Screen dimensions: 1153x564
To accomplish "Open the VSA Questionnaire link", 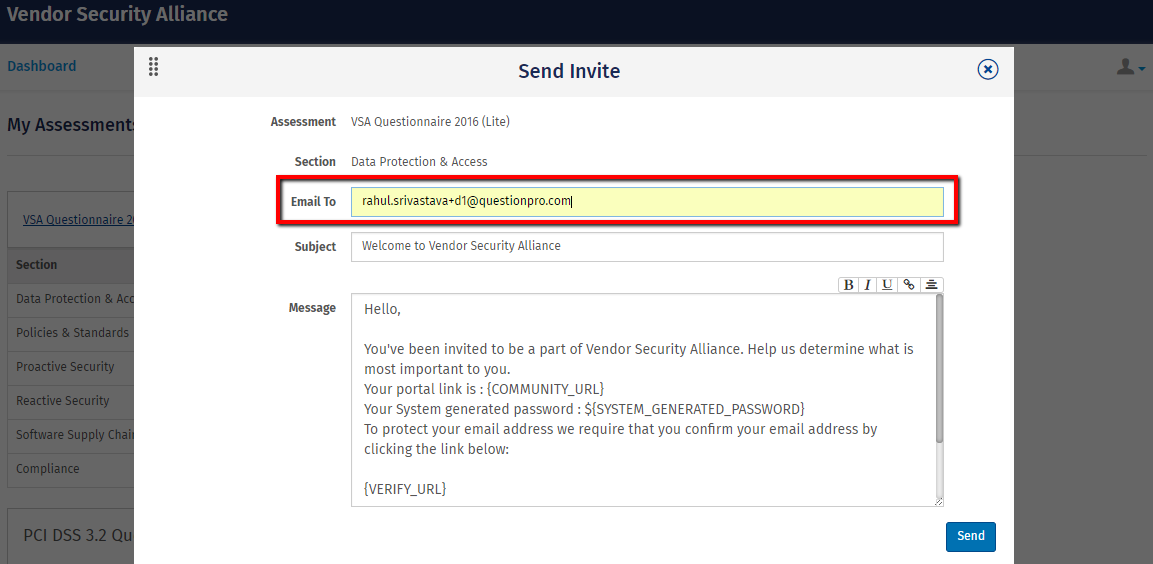I will coord(78,220).
